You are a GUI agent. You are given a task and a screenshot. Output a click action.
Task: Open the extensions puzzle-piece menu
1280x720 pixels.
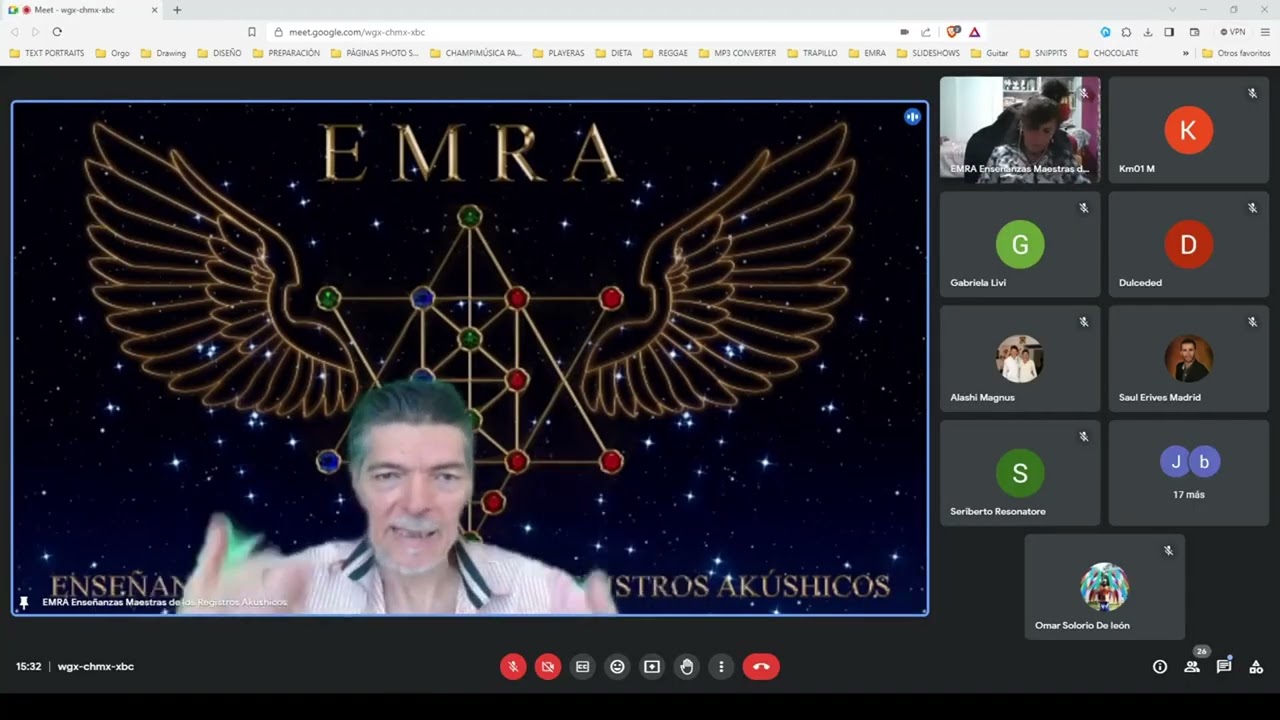coord(1126,32)
